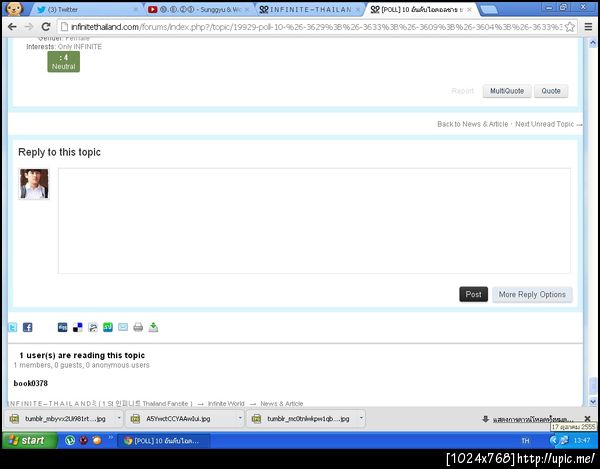Viewport: 600px width, 469px height.
Task: Click the Neutral reputation badge
Action: coord(64,62)
